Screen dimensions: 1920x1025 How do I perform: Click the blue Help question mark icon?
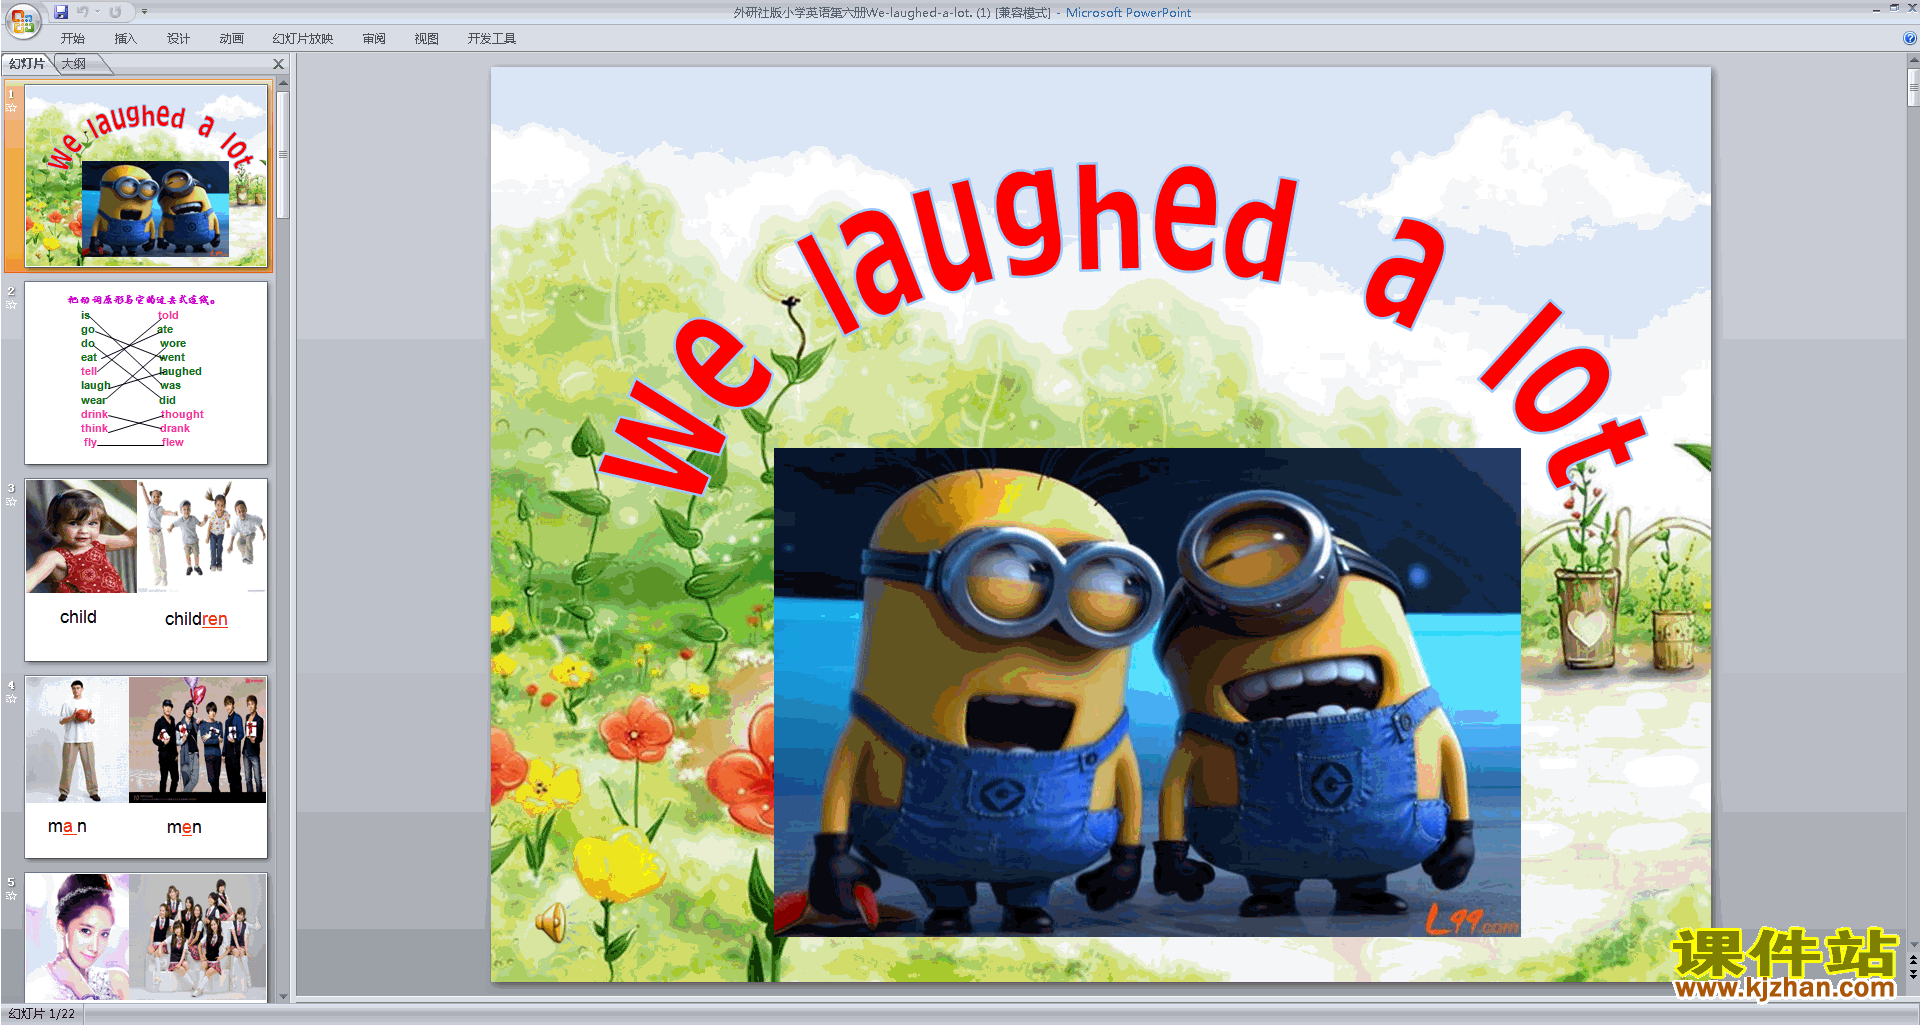tap(1909, 39)
